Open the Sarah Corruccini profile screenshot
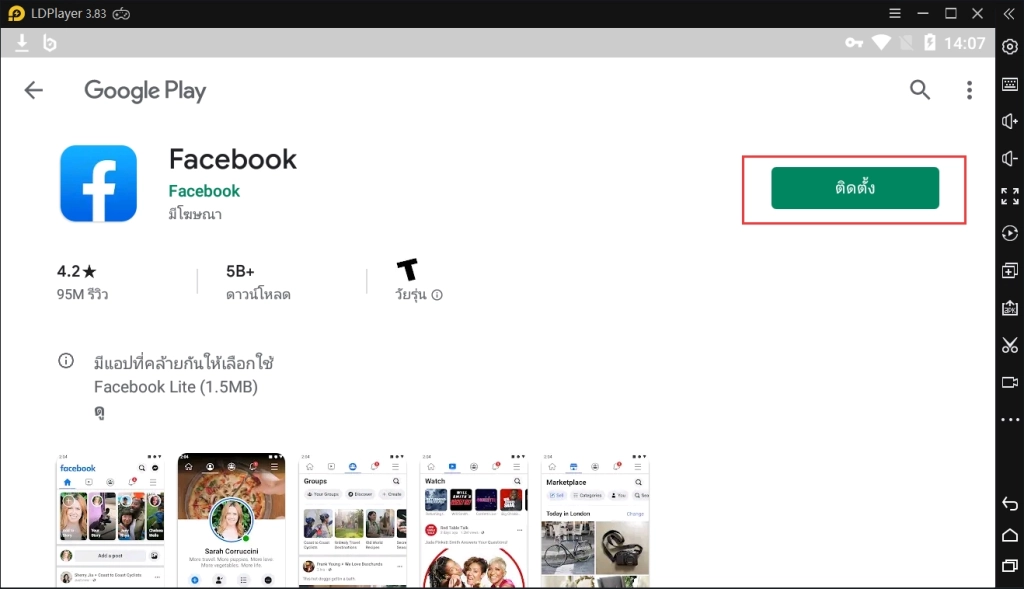Screen dimensions: 1024x589 231,520
